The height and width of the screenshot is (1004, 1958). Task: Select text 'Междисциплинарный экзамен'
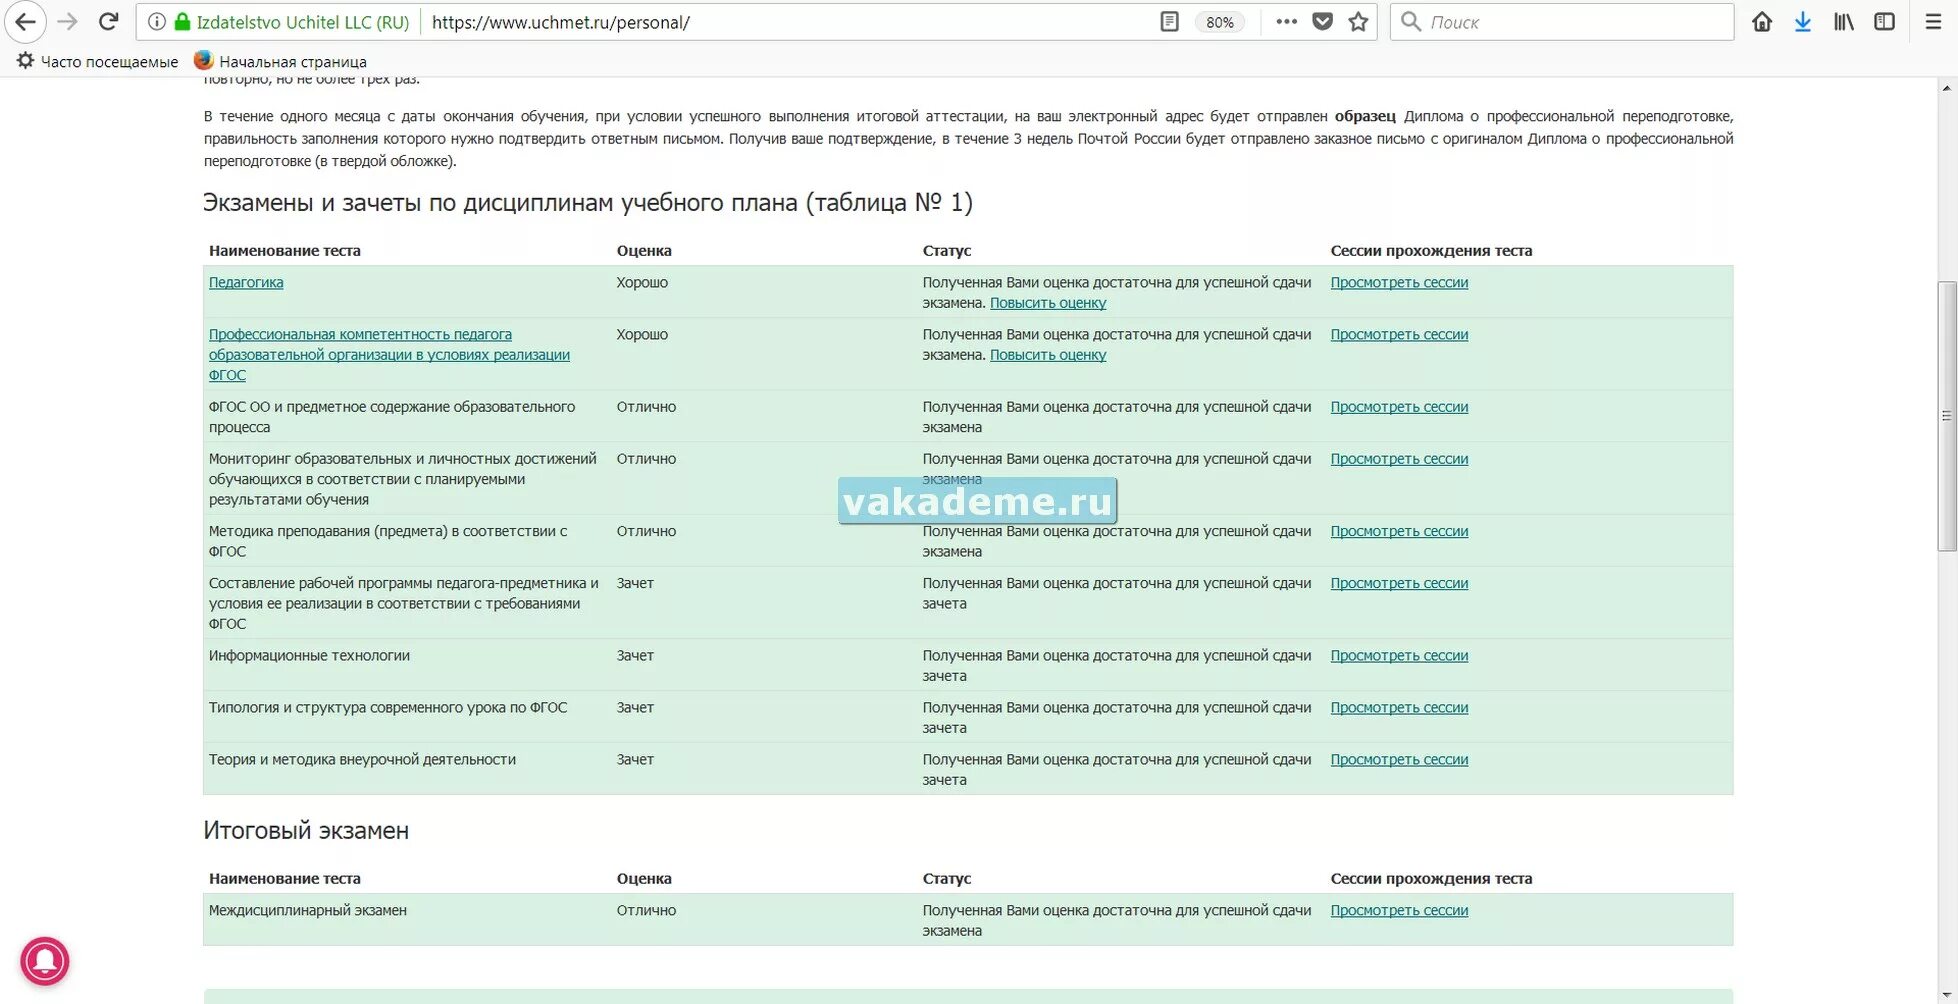(x=308, y=911)
